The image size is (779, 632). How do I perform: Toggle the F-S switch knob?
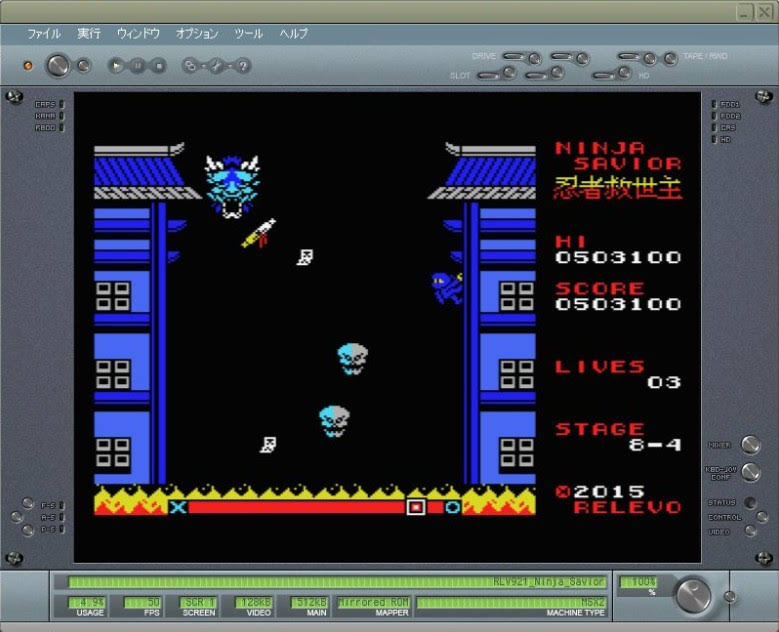click(28, 503)
